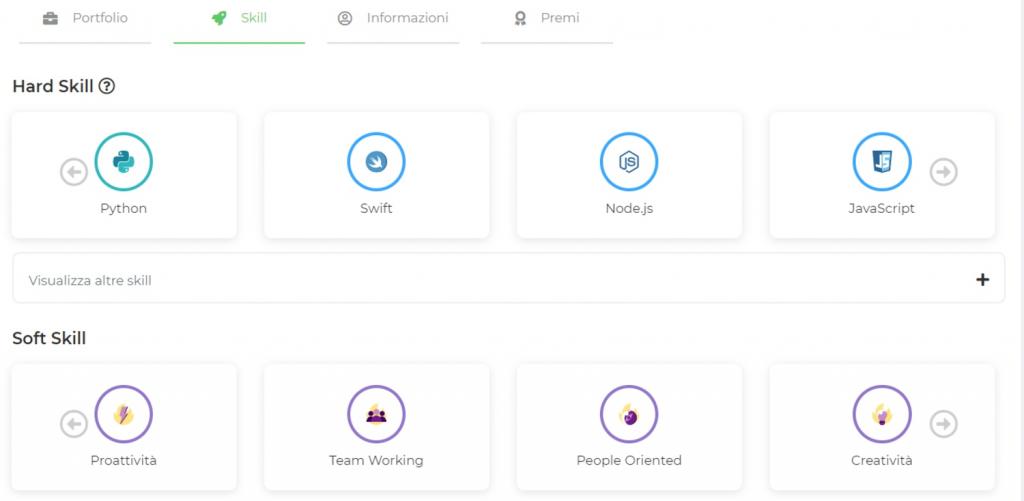
Task: Click the Hard Skill heading
Action: click(x=53, y=86)
